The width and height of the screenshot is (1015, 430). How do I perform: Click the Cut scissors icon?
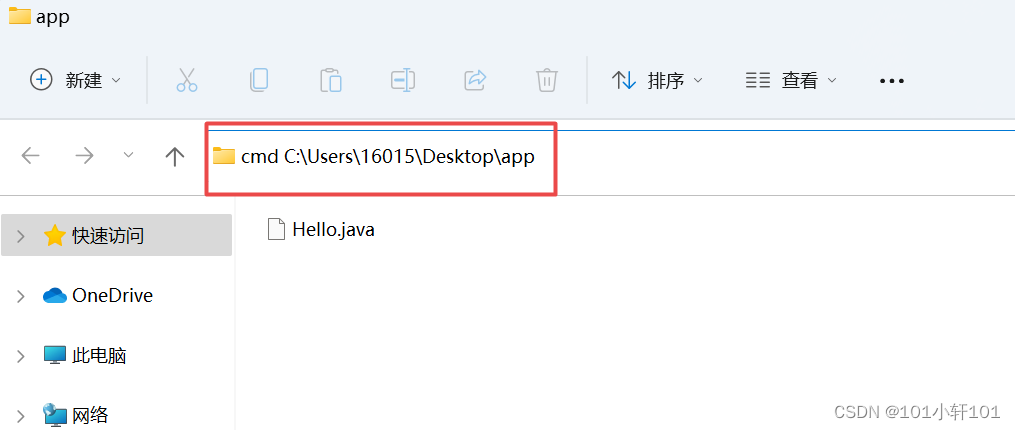[187, 80]
